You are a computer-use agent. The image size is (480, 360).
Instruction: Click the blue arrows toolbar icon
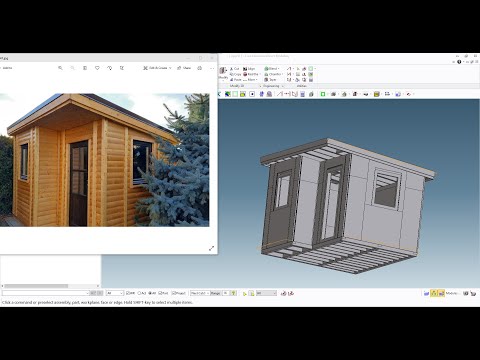[x=262, y=94]
